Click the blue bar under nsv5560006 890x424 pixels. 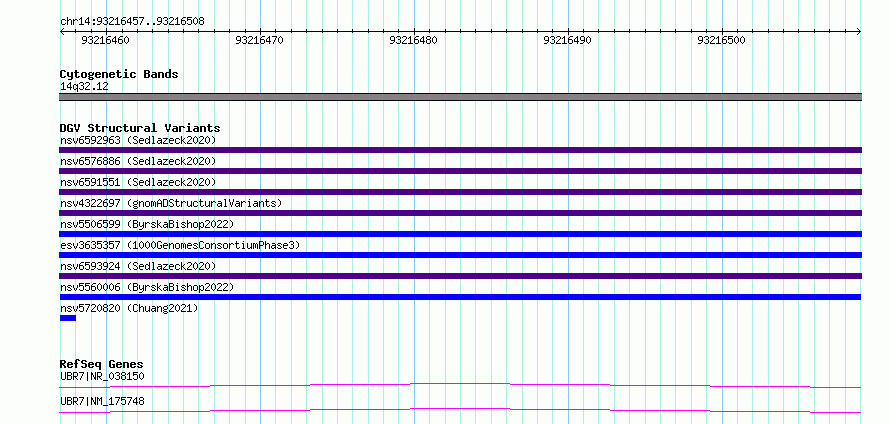click(460, 297)
